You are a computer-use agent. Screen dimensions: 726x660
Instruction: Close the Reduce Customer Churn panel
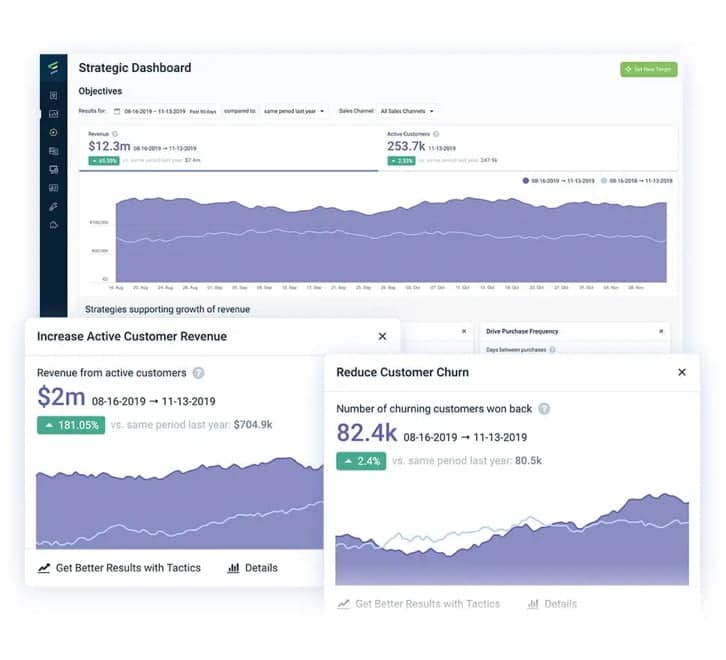point(682,372)
